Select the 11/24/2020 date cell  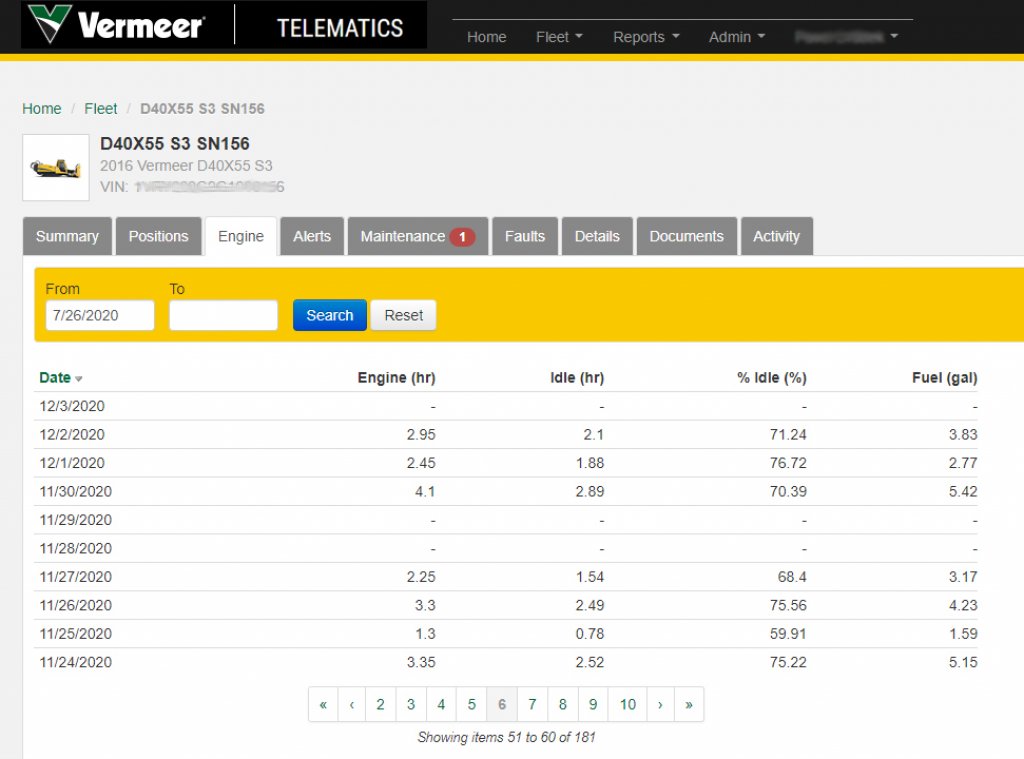76,662
